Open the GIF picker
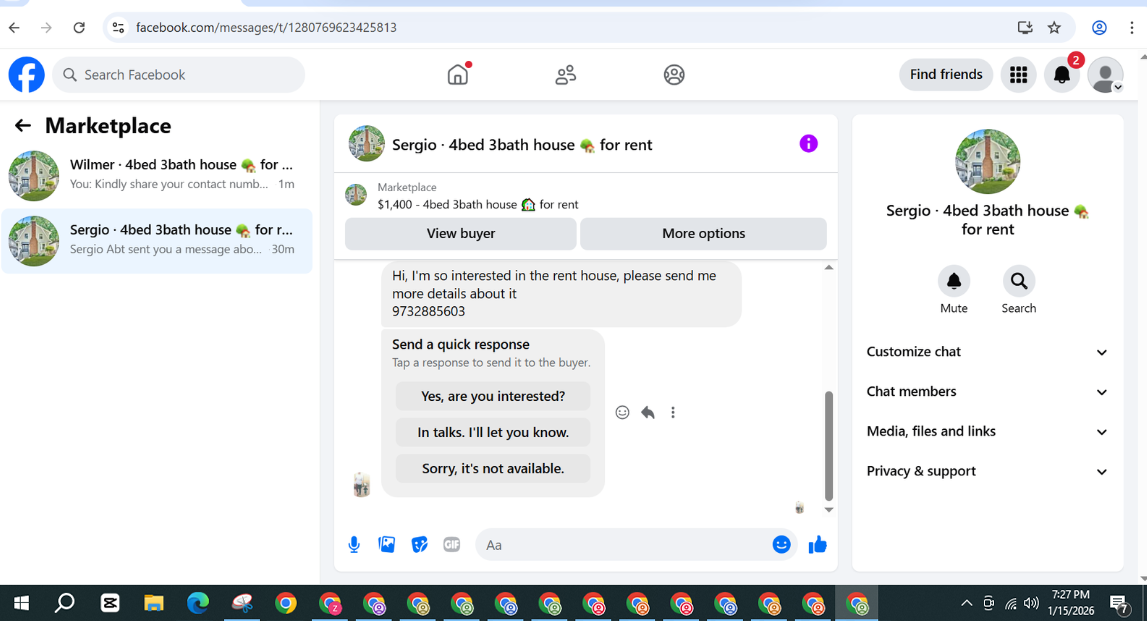The height and width of the screenshot is (621, 1147). [451, 544]
